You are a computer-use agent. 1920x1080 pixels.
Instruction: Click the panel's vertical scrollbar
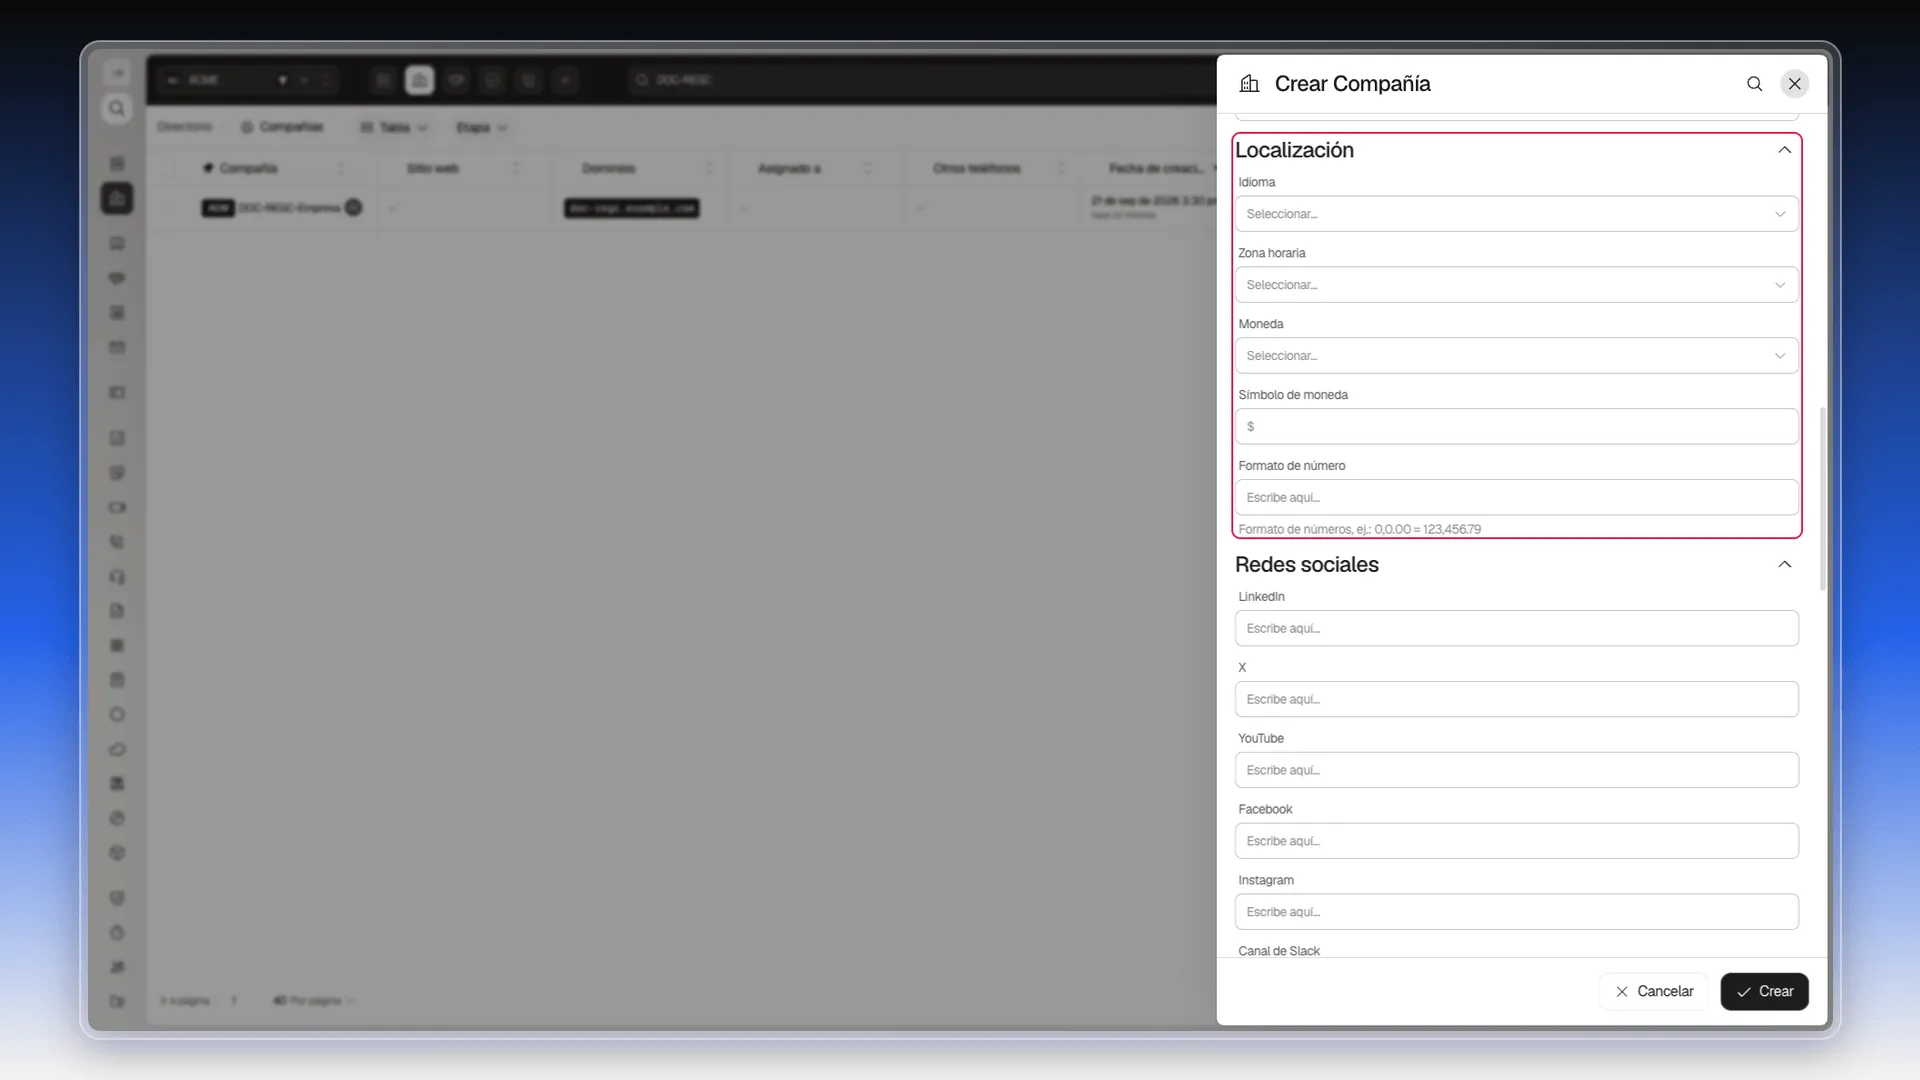(x=1822, y=498)
